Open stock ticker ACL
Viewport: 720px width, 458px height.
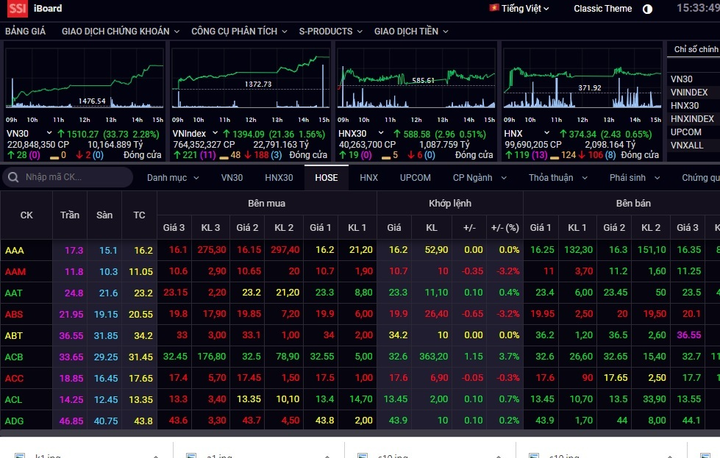(13, 400)
